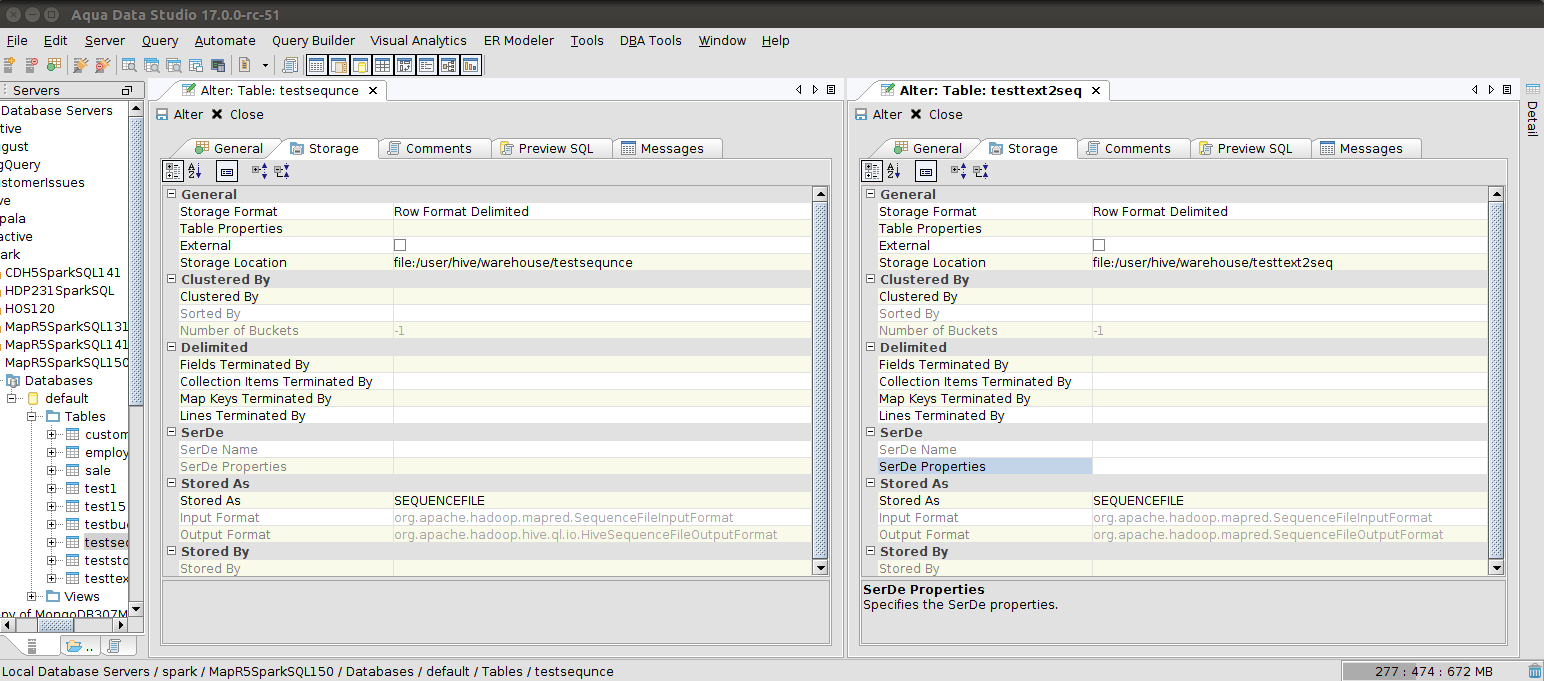Click the Disconnect server plug icon with red mark
Image resolution: width=1544 pixels, height=681 pixels.
(x=103, y=65)
